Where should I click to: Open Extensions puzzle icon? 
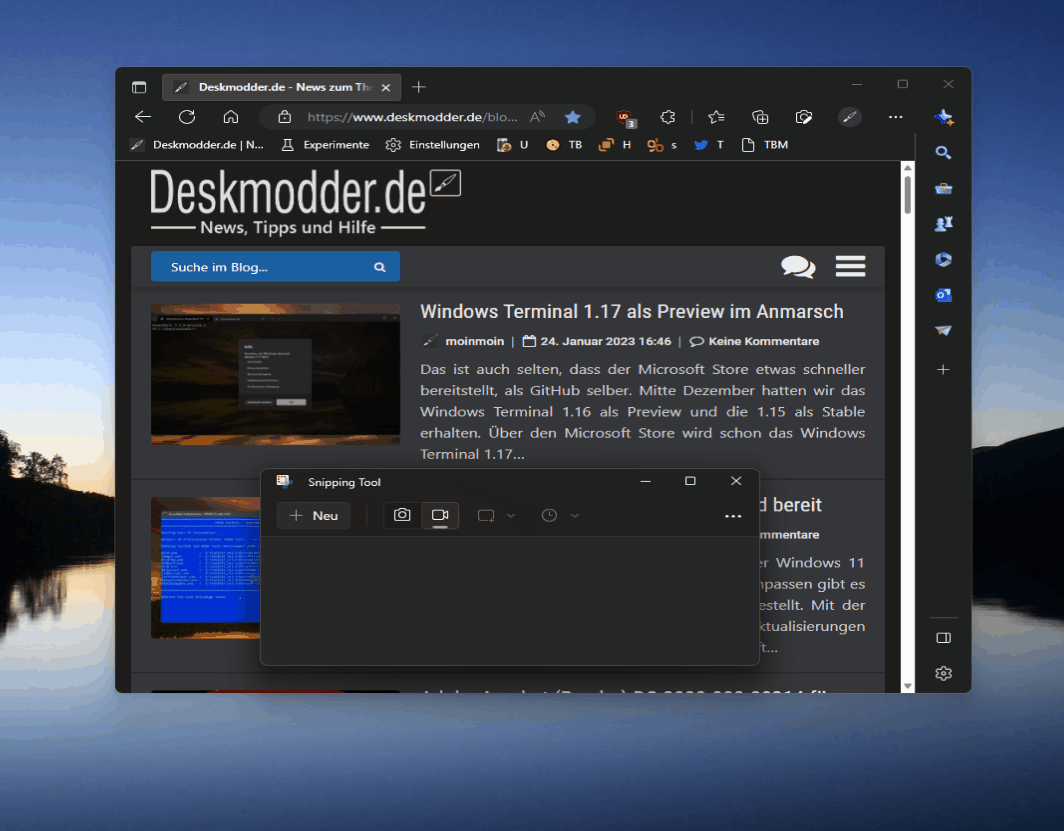(668, 117)
